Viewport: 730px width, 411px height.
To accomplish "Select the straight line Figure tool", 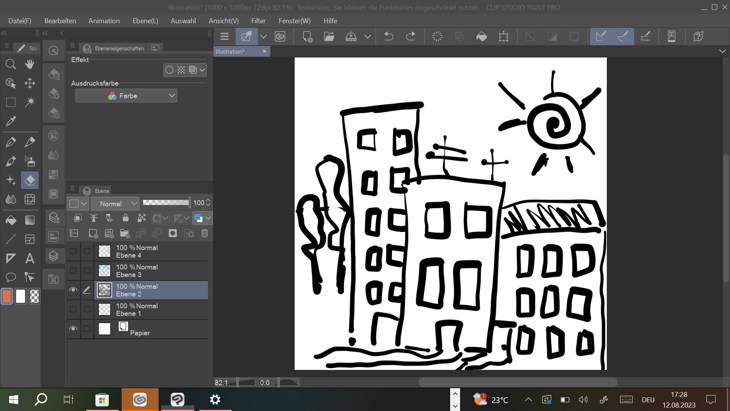I will point(11,239).
